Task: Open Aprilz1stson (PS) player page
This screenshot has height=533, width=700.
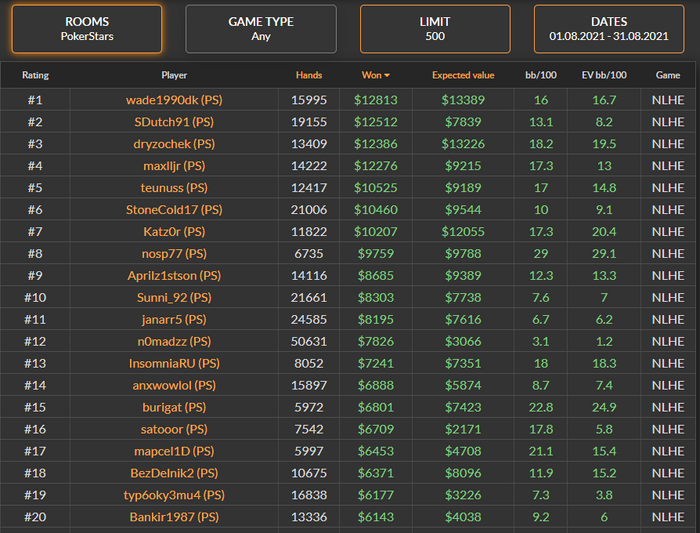Action: tap(174, 276)
